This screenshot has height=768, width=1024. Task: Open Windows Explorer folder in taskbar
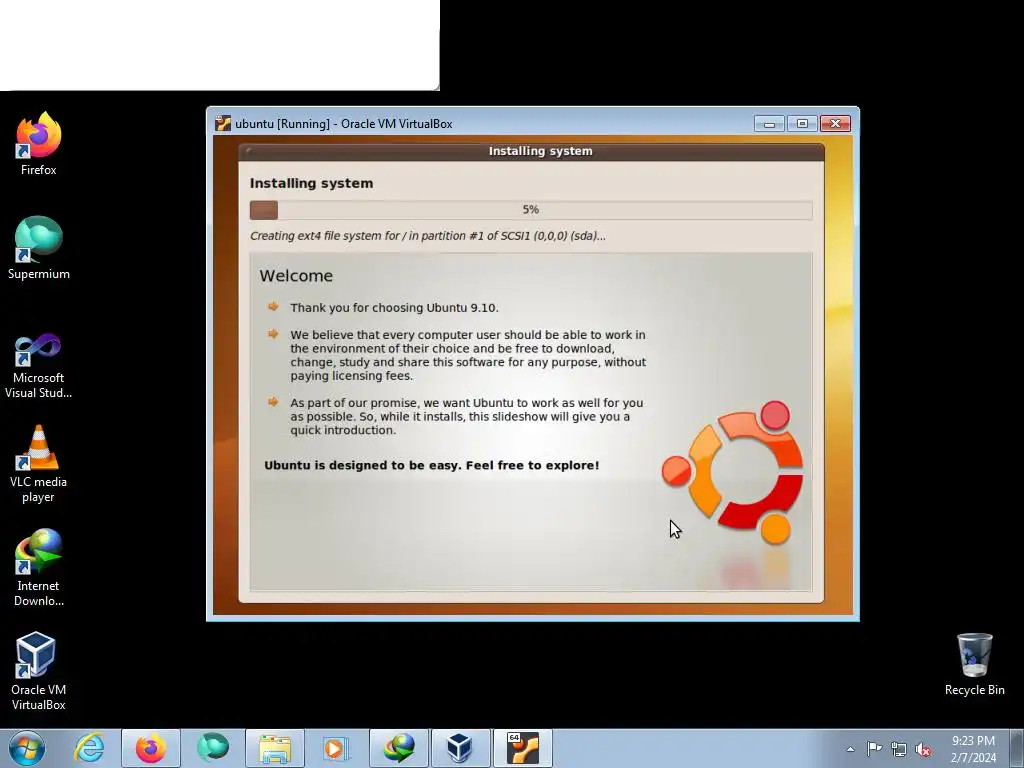(x=275, y=748)
